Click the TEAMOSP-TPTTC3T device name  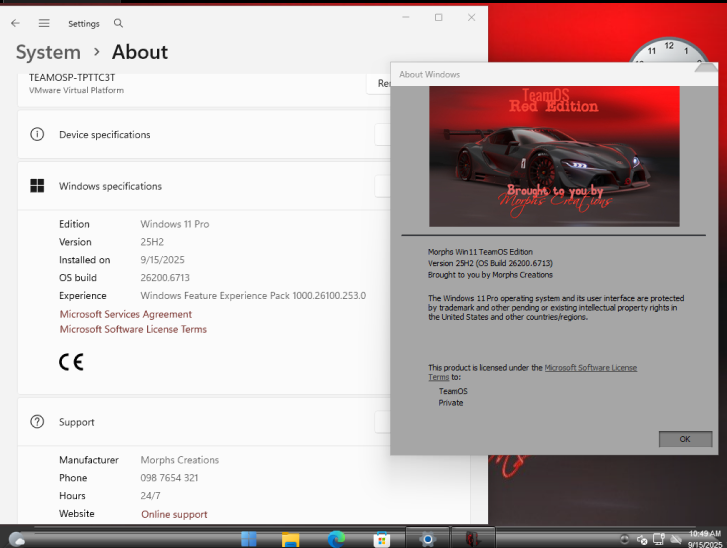72,78
